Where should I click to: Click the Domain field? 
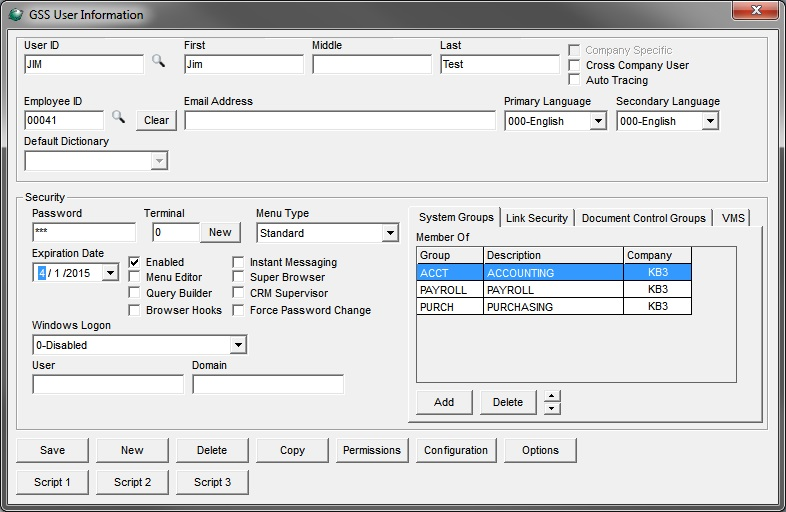268,384
